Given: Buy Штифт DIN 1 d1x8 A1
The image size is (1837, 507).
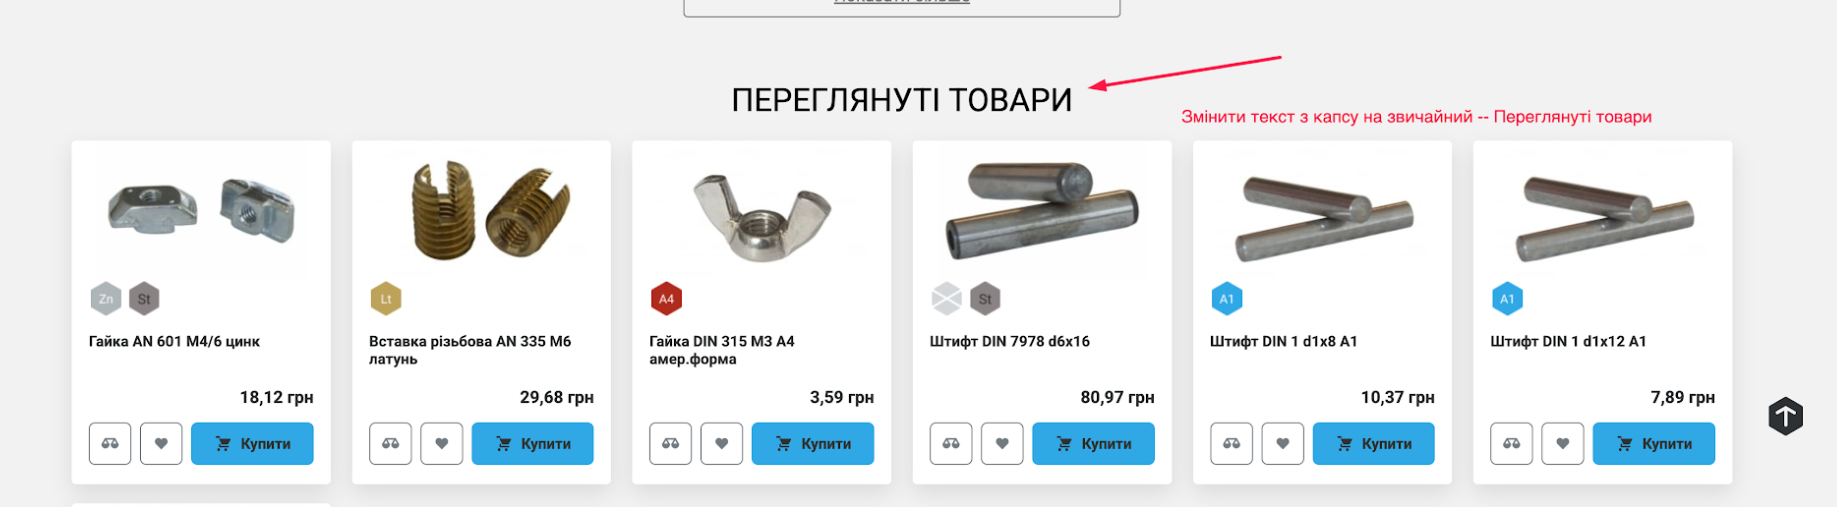Looking at the screenshot, I should [1373, 444].
